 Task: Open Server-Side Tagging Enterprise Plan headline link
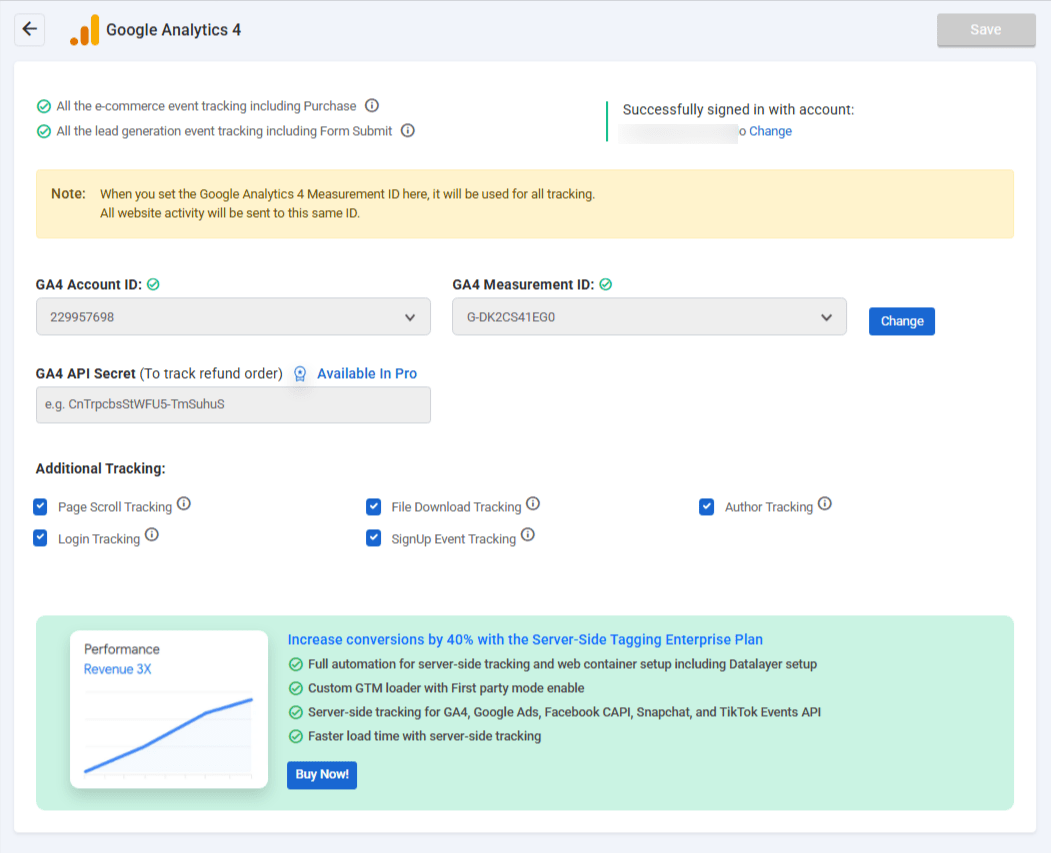pos(525,639)
